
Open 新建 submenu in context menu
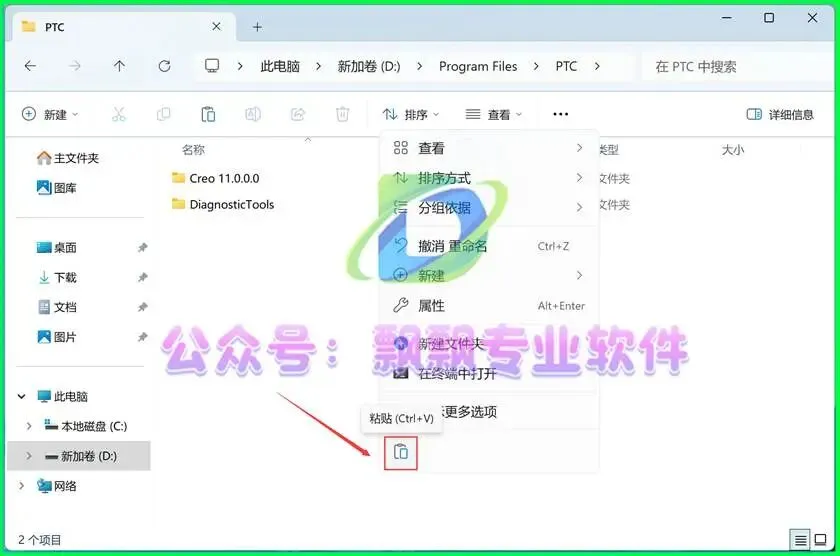pos(489,275)
